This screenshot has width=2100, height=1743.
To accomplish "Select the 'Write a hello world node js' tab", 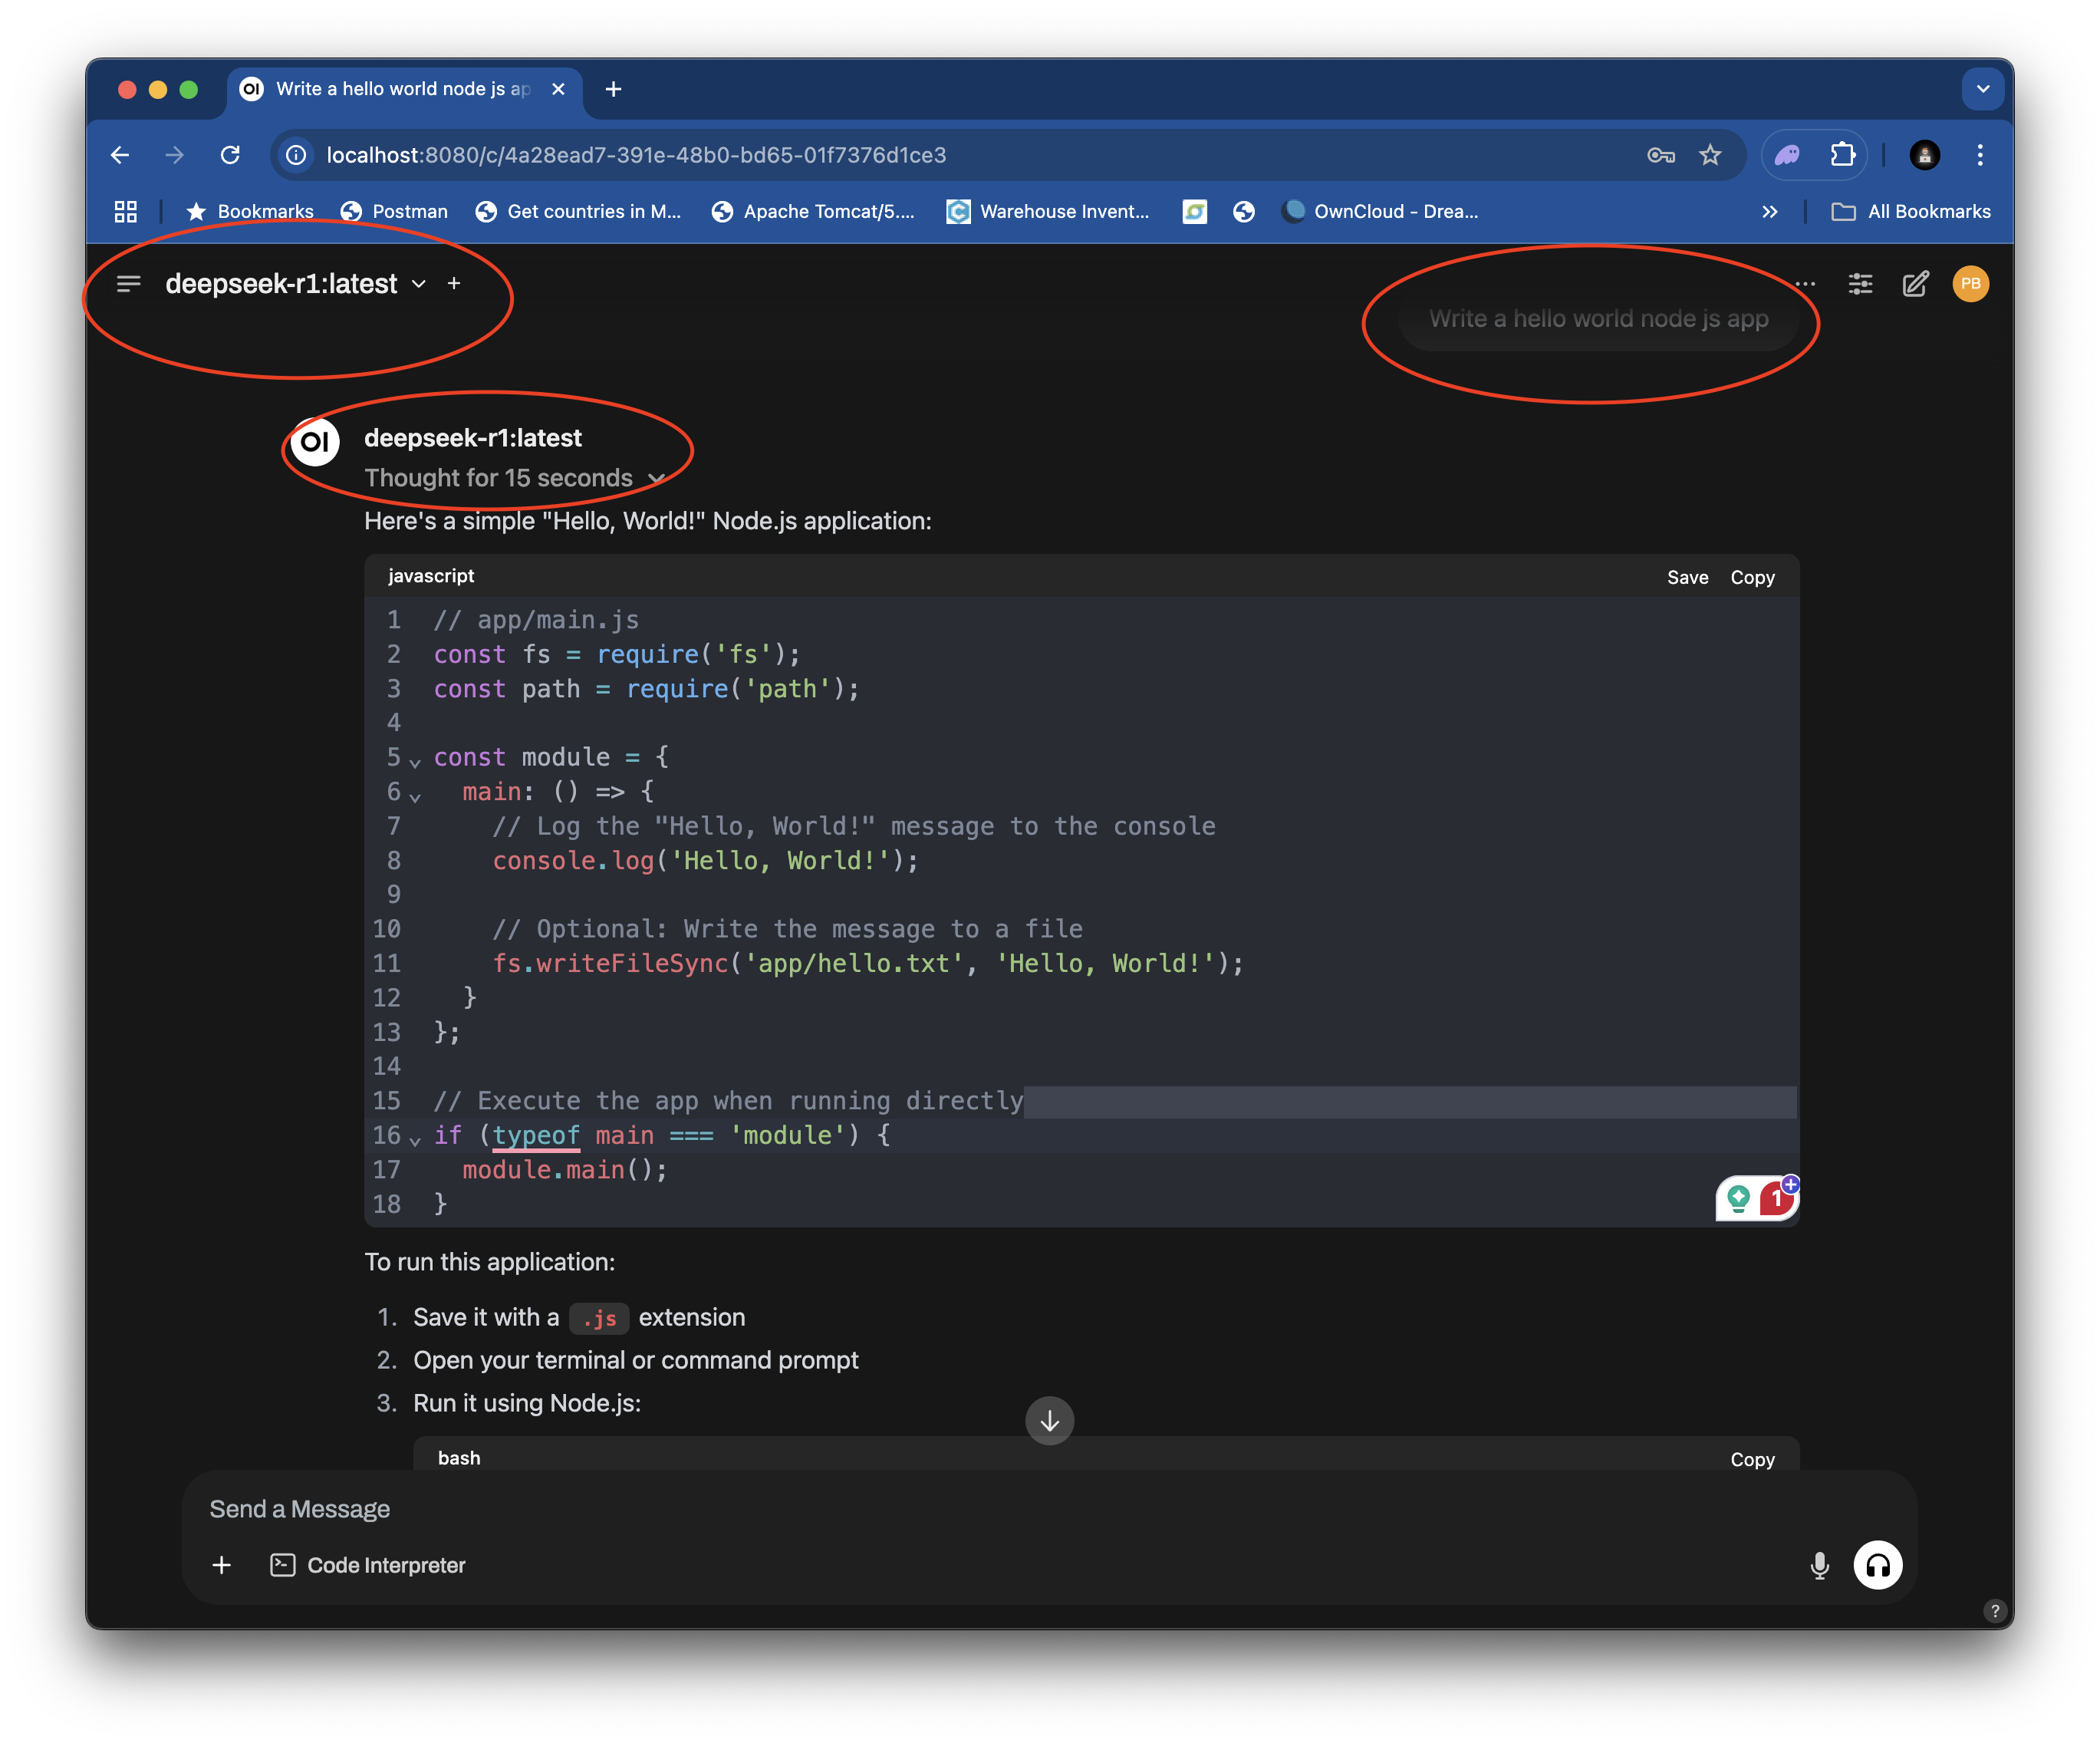I will 402,89.
